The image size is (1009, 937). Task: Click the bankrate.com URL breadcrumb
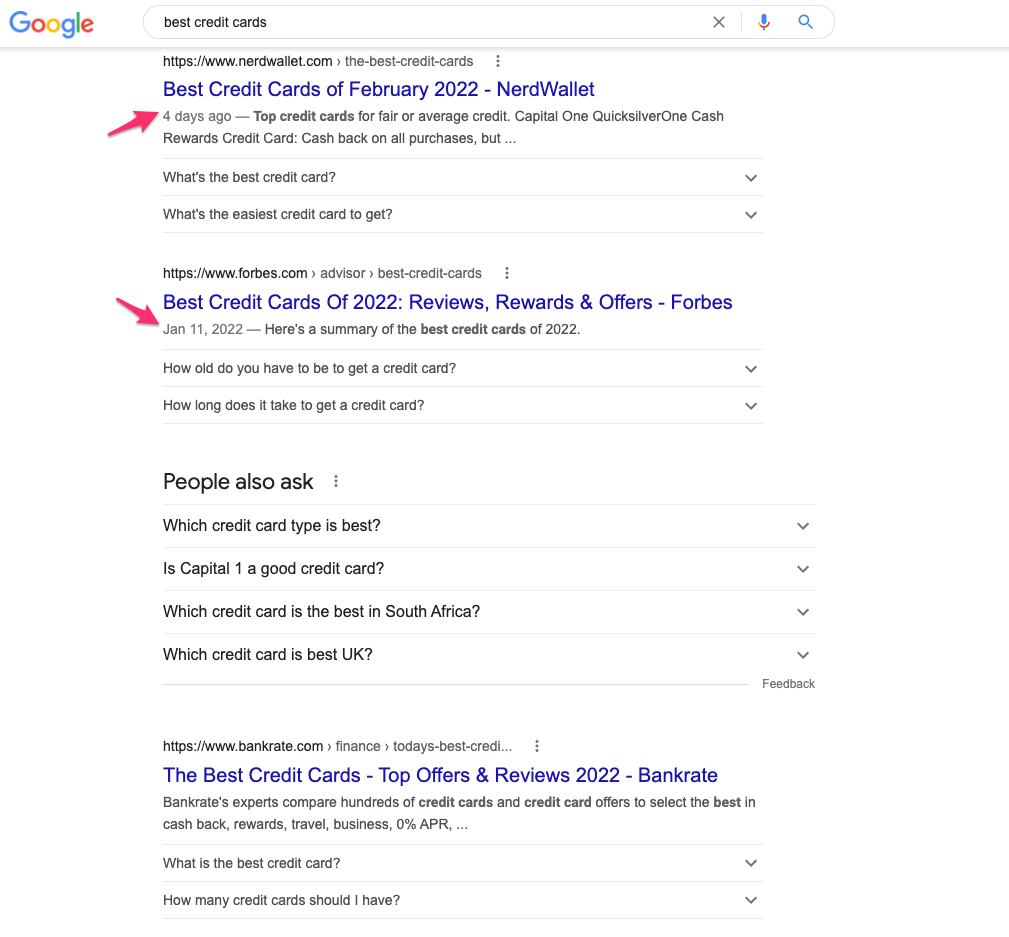tap(337, 746)
